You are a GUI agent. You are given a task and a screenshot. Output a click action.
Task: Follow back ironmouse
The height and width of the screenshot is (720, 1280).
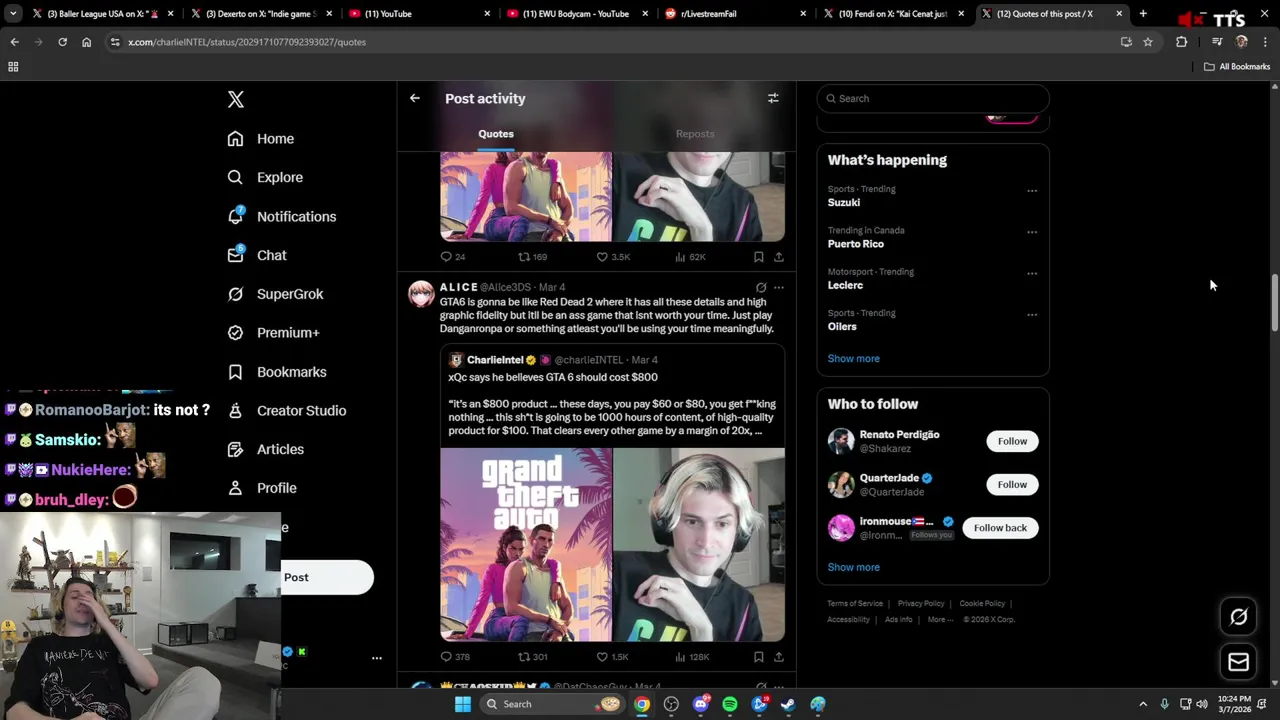click(x=1000, y=528)
